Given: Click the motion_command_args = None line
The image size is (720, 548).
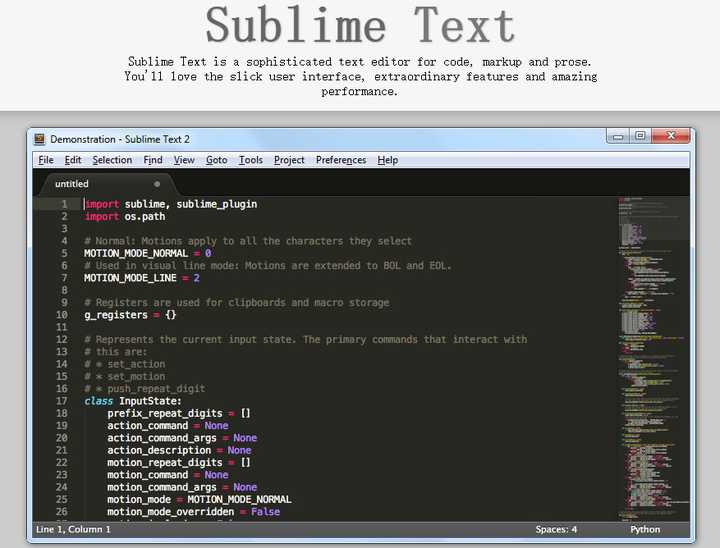Looking at the screenshot, I should click(x=182, y=487).
